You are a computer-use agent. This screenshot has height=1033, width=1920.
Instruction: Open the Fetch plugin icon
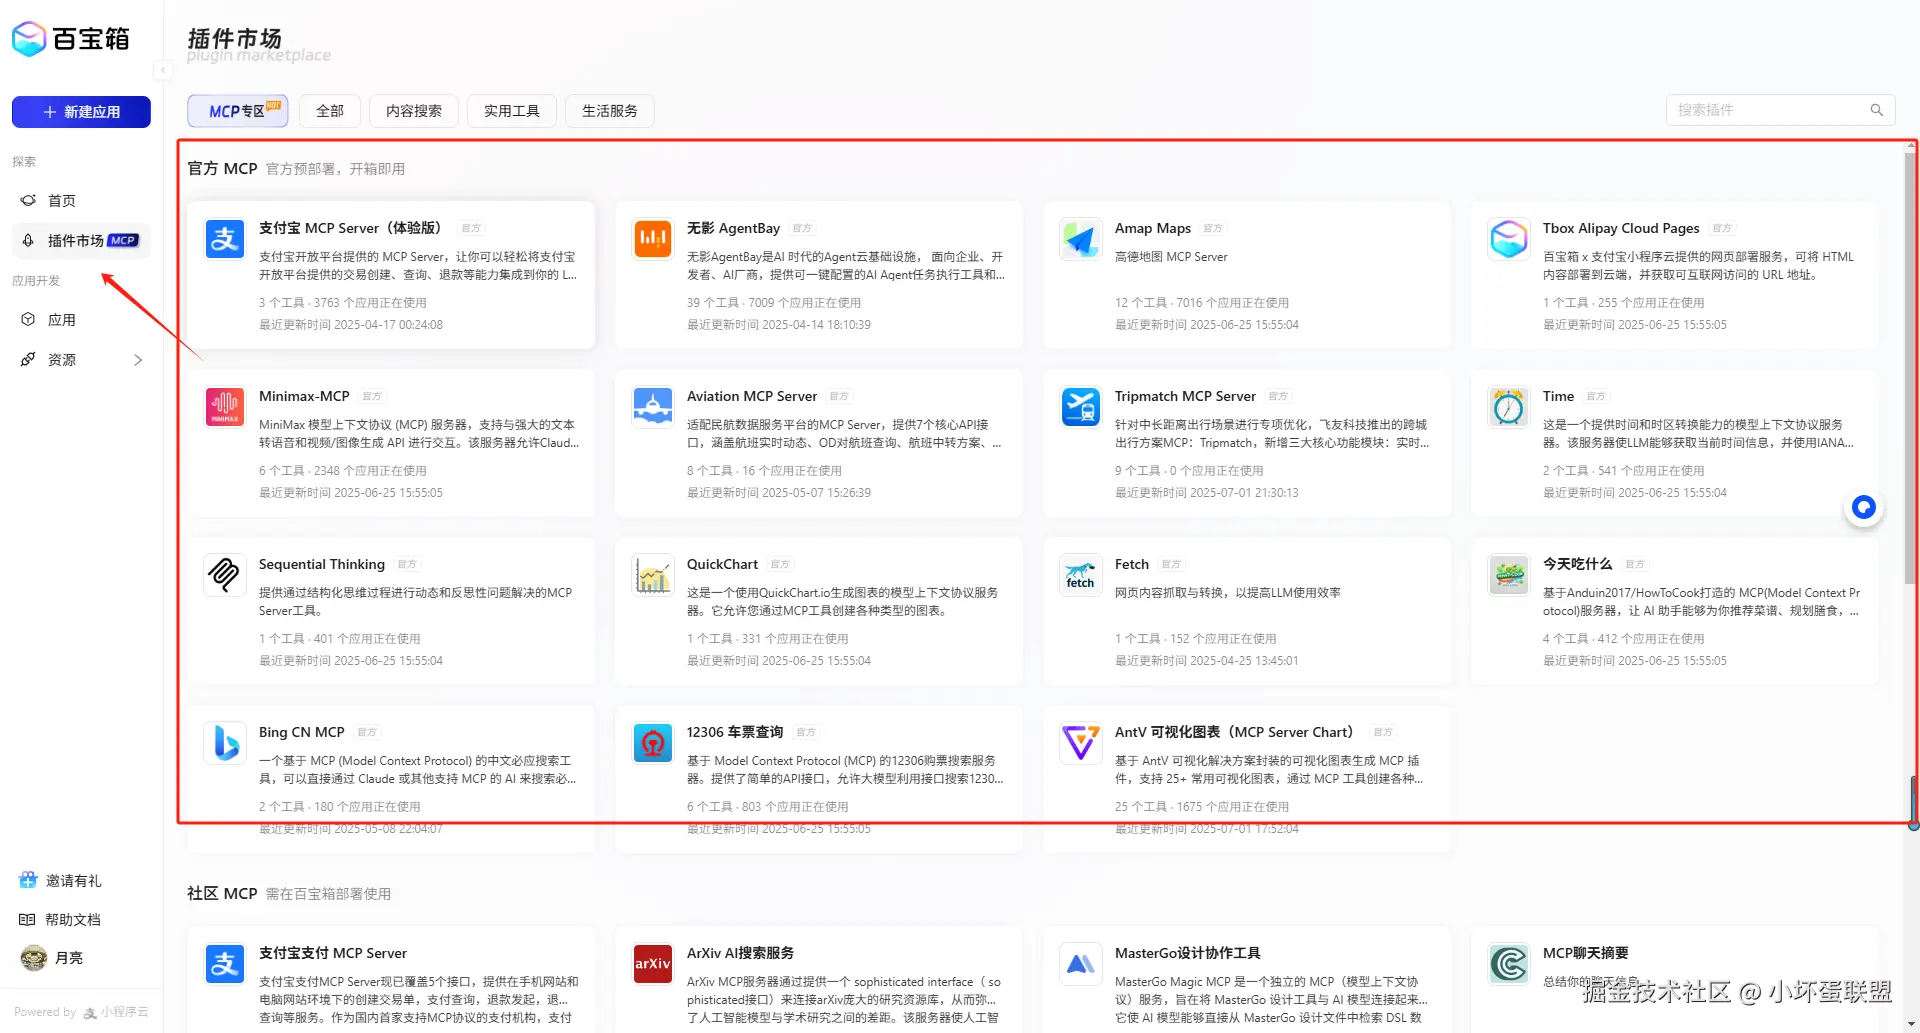point(1081,576)
